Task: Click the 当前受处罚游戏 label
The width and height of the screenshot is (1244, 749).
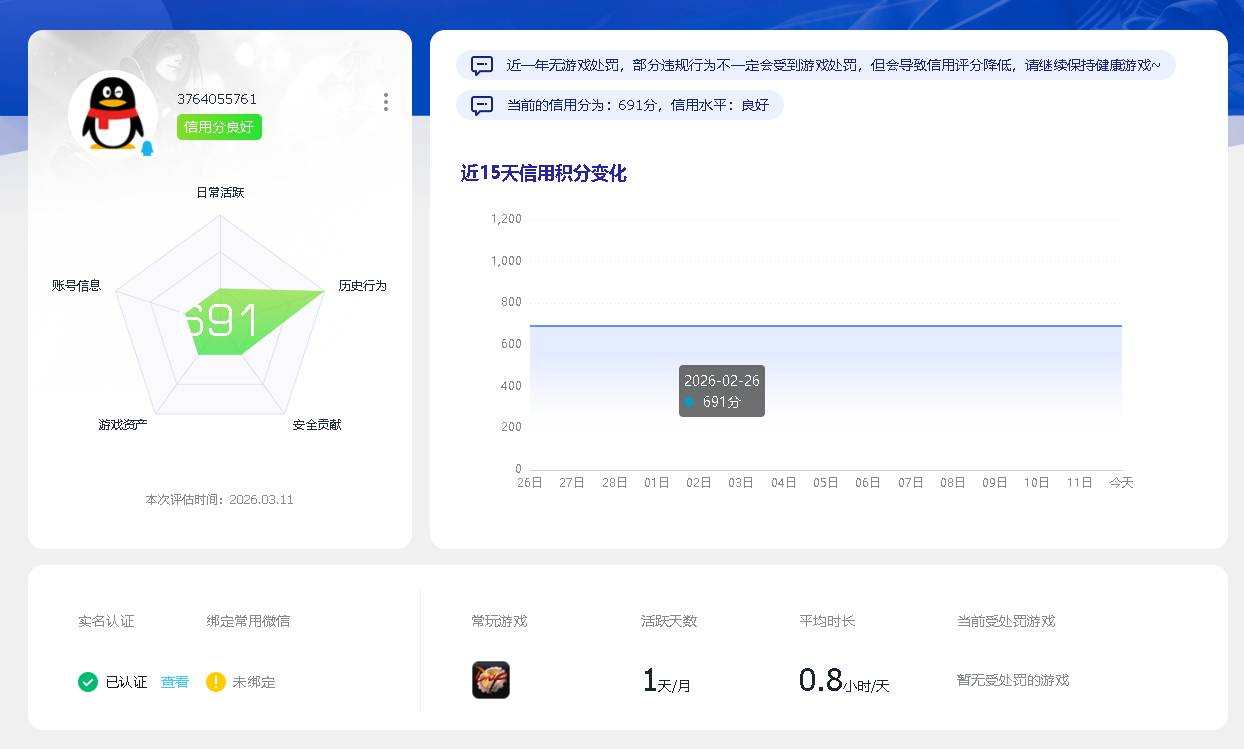Action: [x=1006, y=621]
